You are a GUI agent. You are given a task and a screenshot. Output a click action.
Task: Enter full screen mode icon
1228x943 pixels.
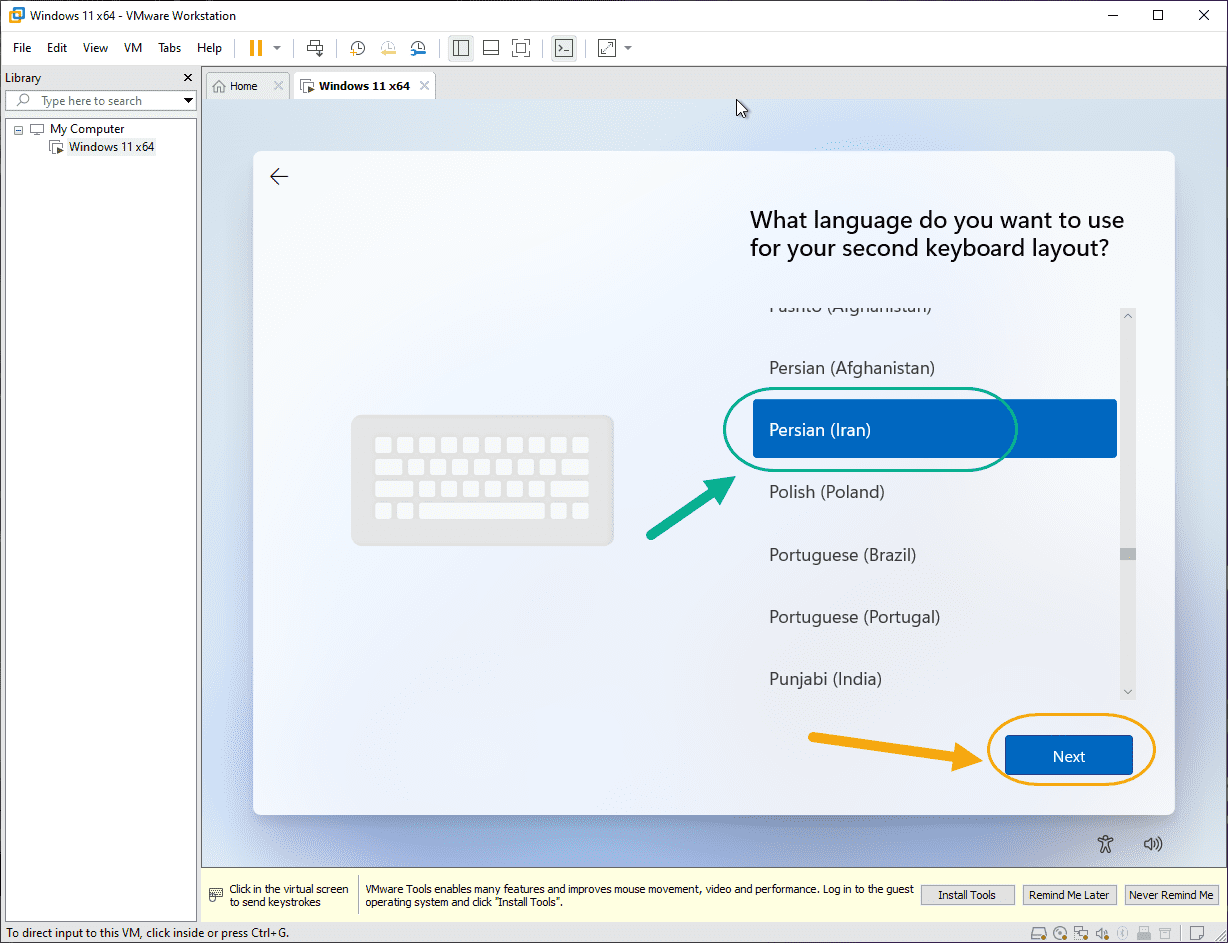520,48
